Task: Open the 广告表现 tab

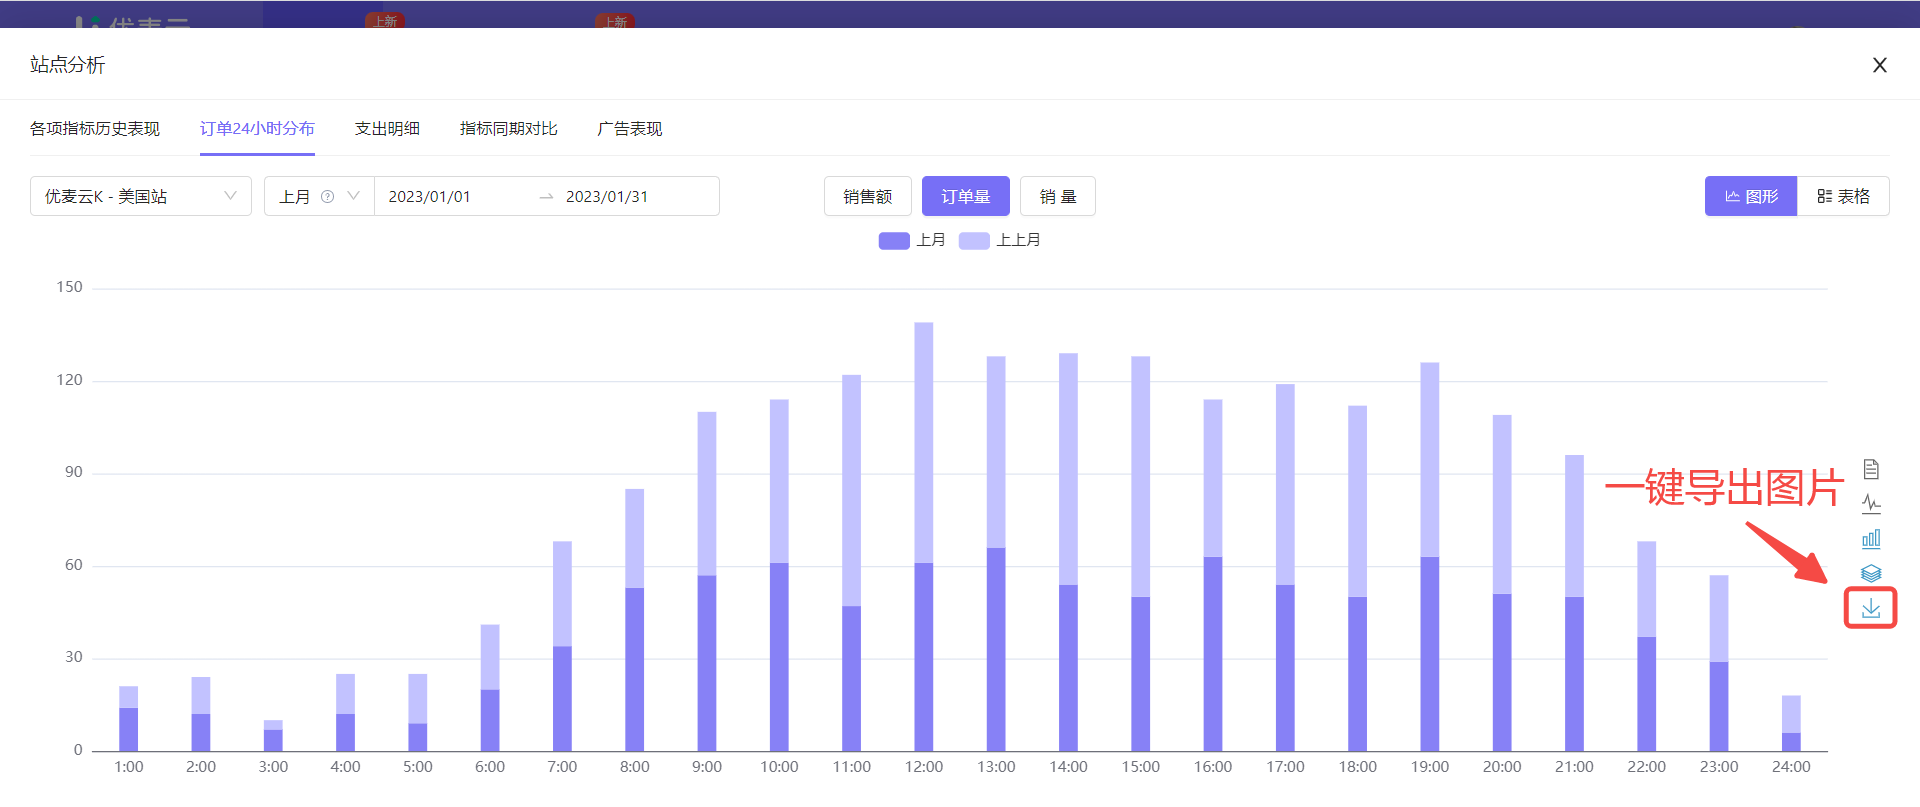Action: coord(629,129)
